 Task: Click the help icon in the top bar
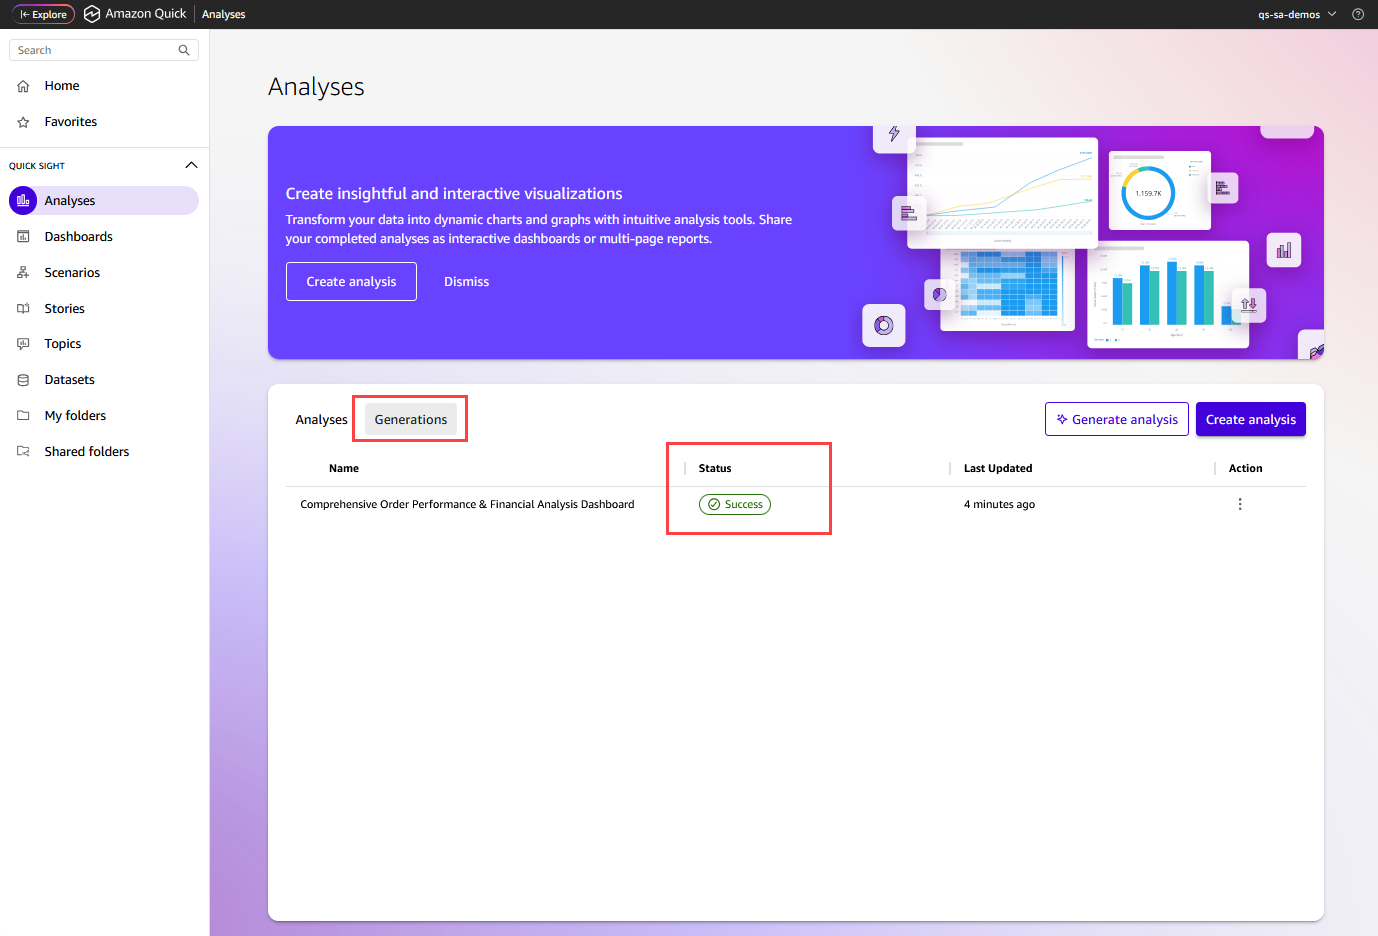tap(1357, 14)
